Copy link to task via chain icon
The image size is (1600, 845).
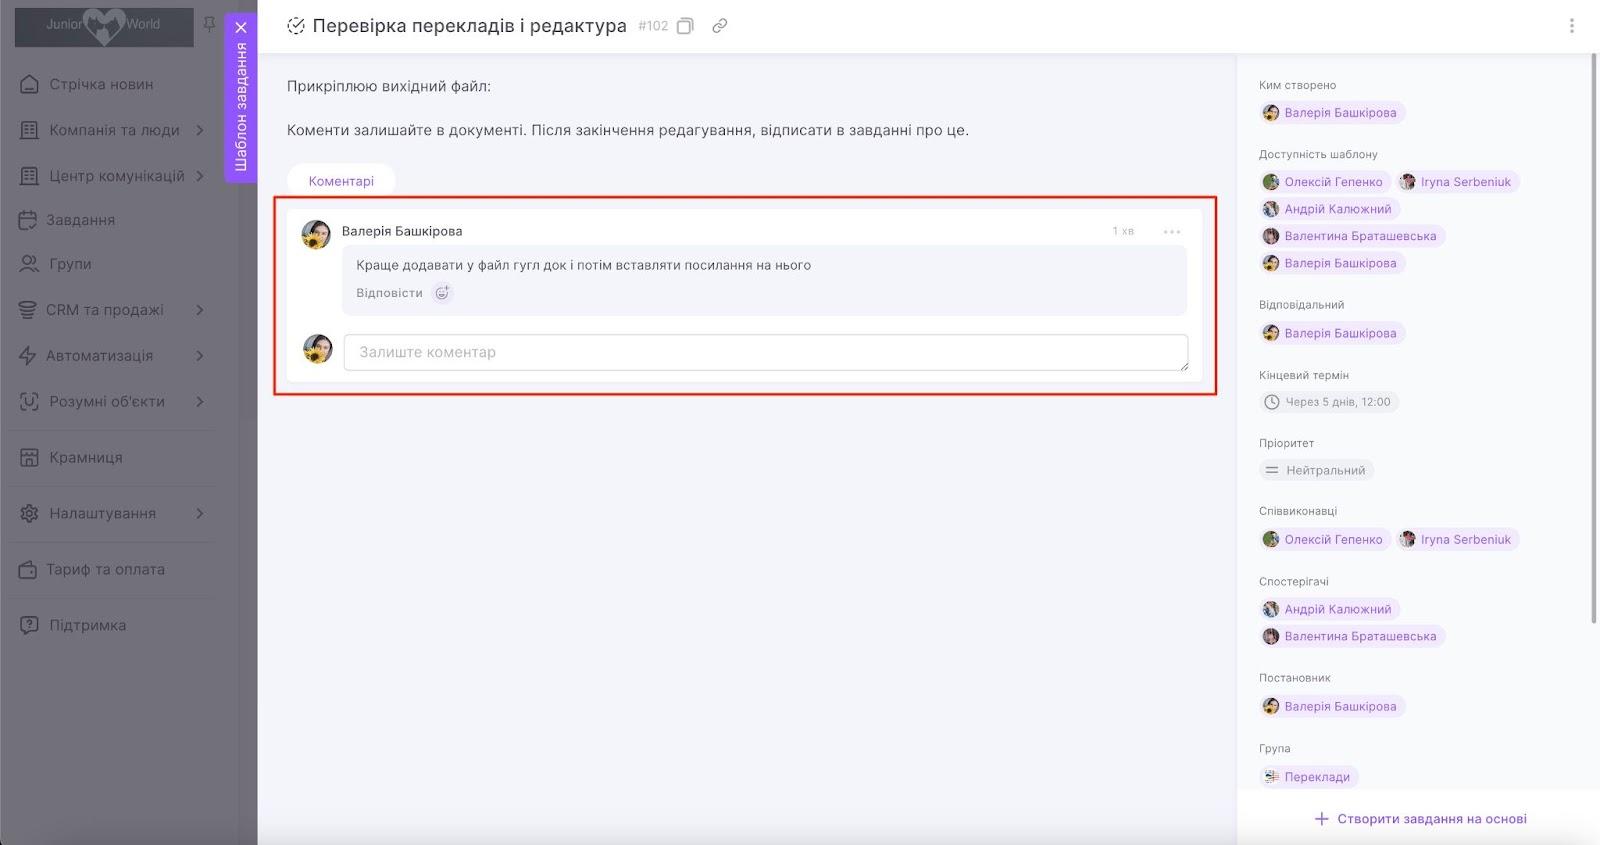[x=719, y=26]
